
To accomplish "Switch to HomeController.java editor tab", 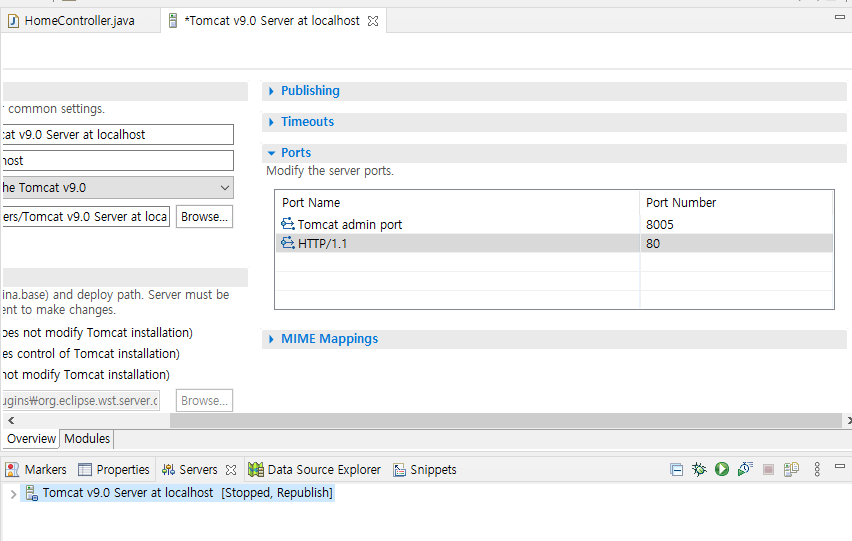I will click(x=80, y=21).
